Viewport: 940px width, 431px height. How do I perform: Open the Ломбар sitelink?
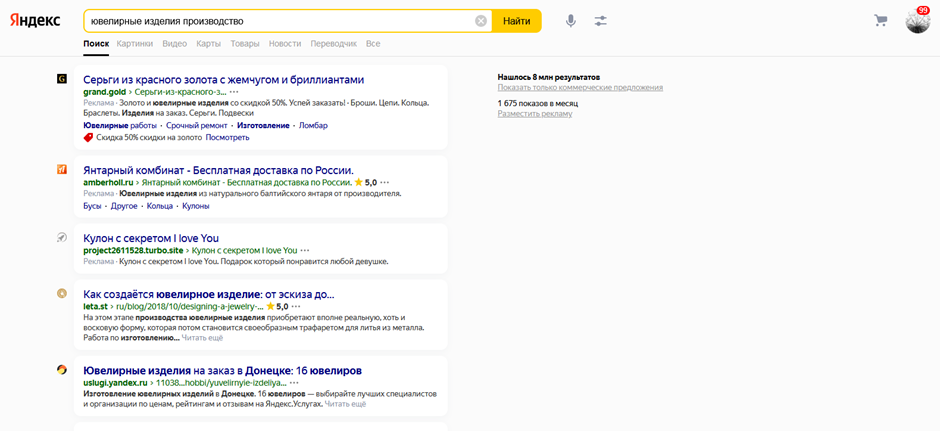click(314, 125)
